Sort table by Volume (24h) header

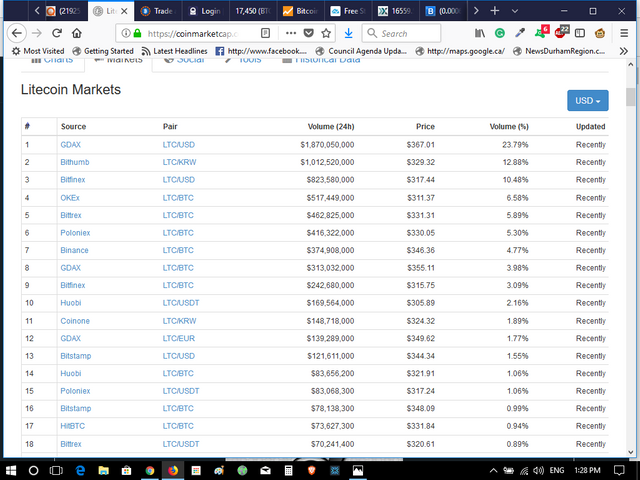click(331, 127)
